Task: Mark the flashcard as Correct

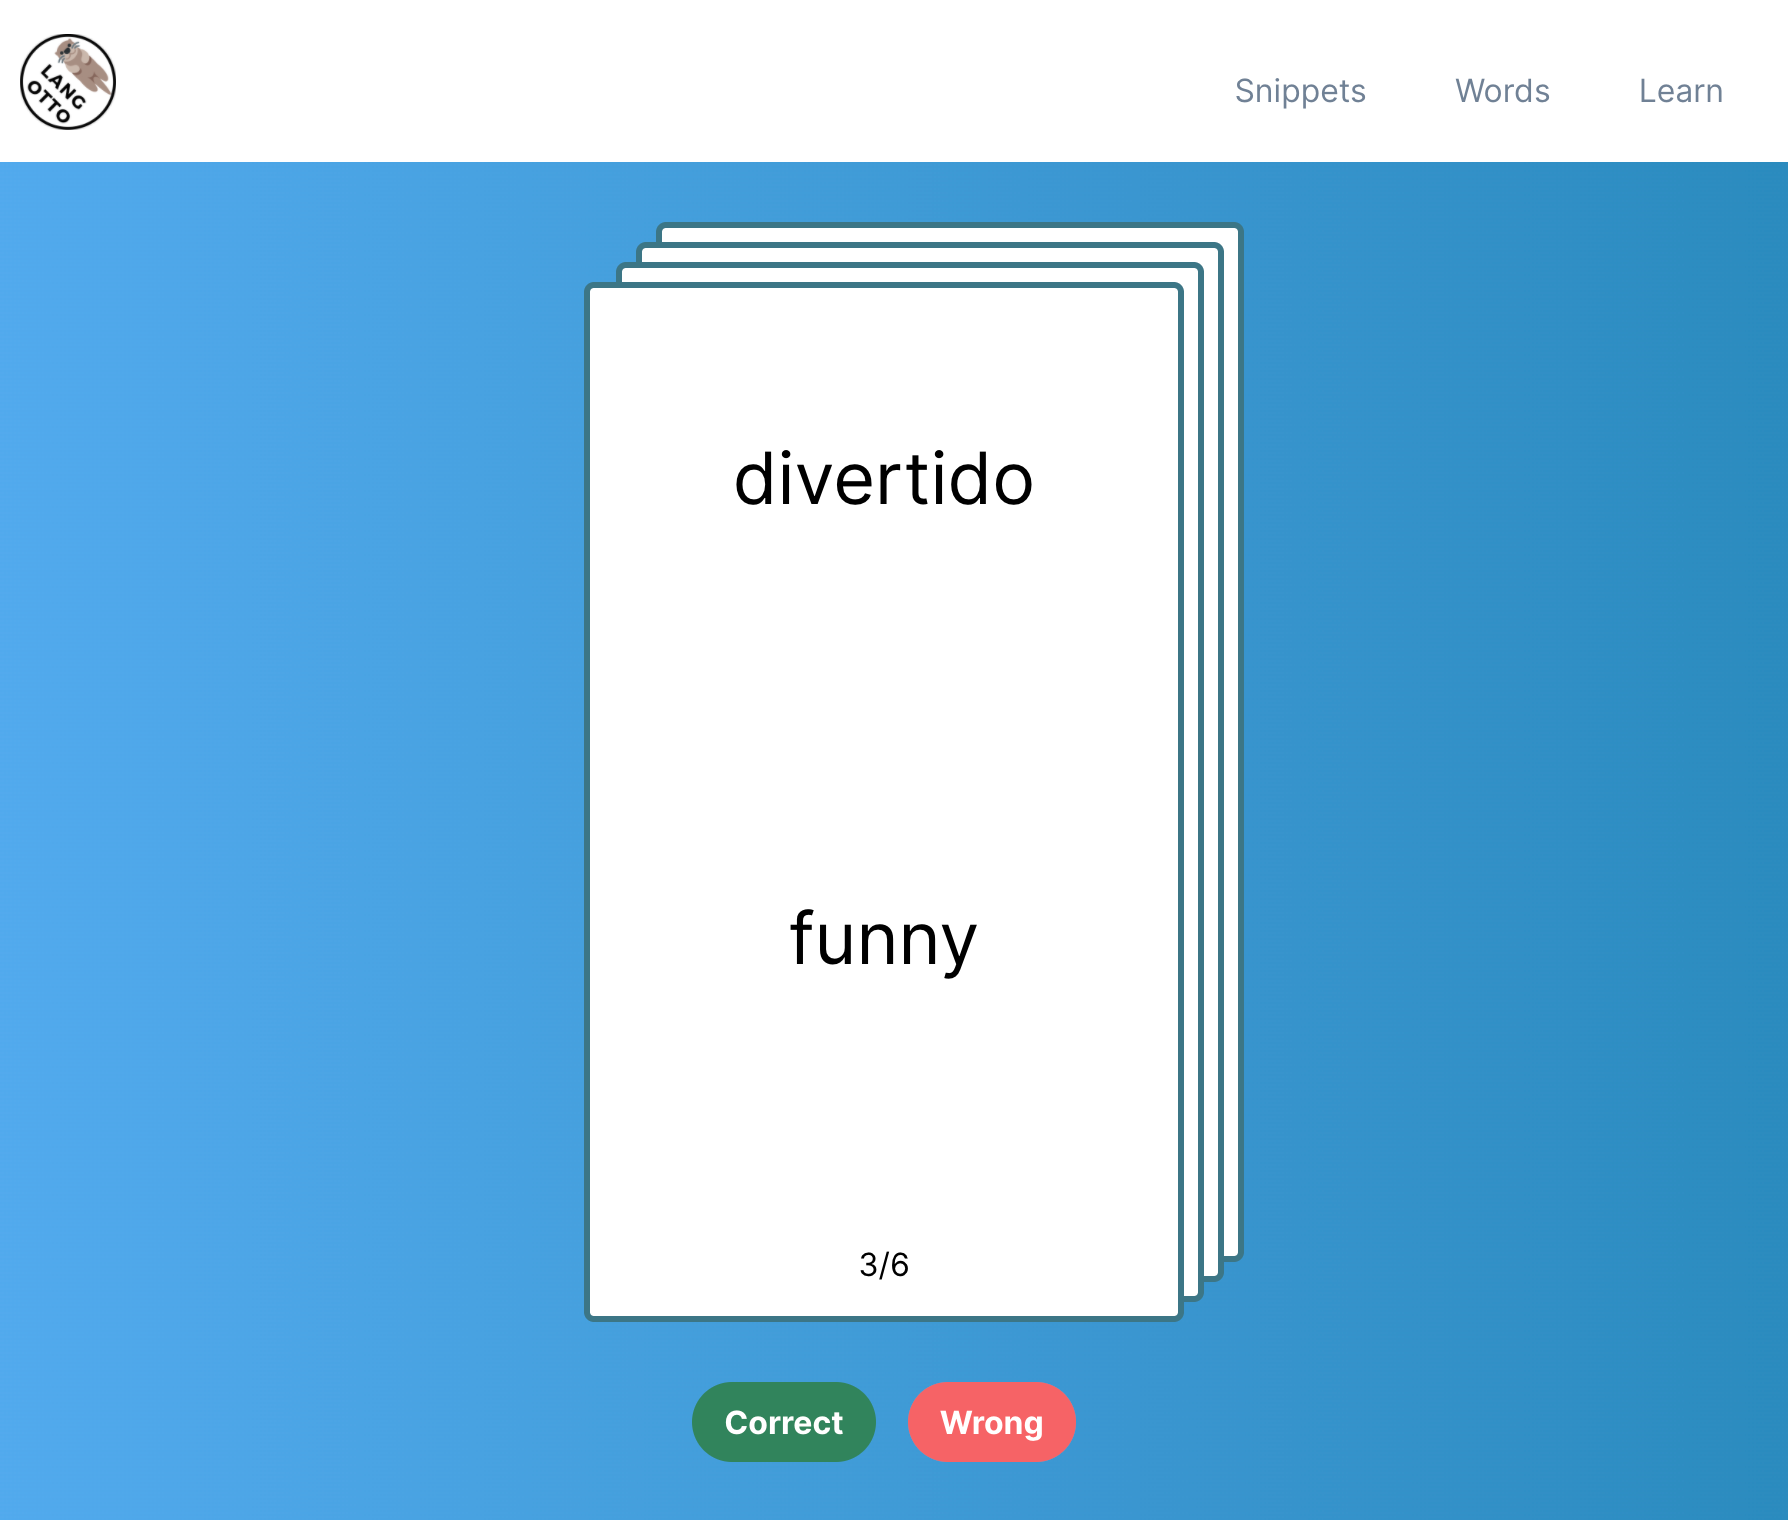Action: click(784, 1422)
